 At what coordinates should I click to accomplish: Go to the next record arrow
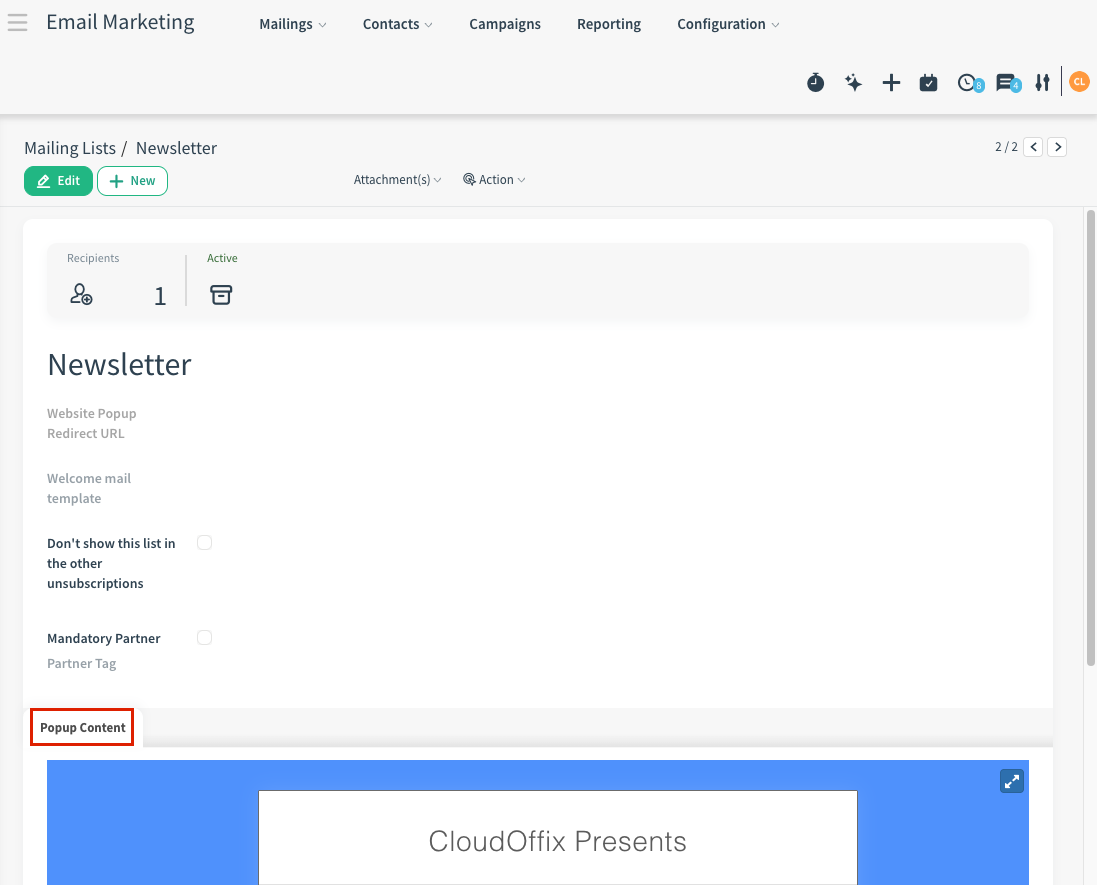[x=1057, y=147]
